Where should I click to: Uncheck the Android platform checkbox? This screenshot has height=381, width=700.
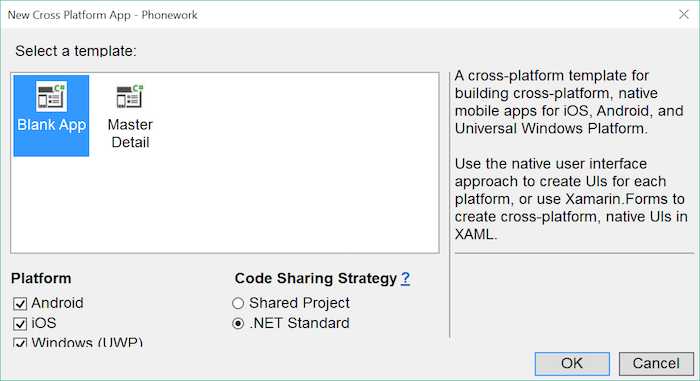20,304
